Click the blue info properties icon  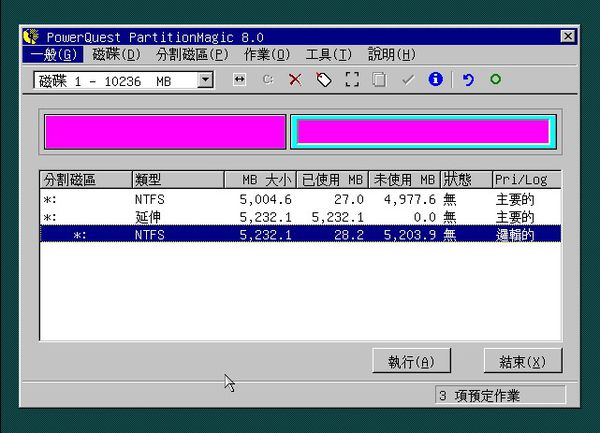(435, 80)
